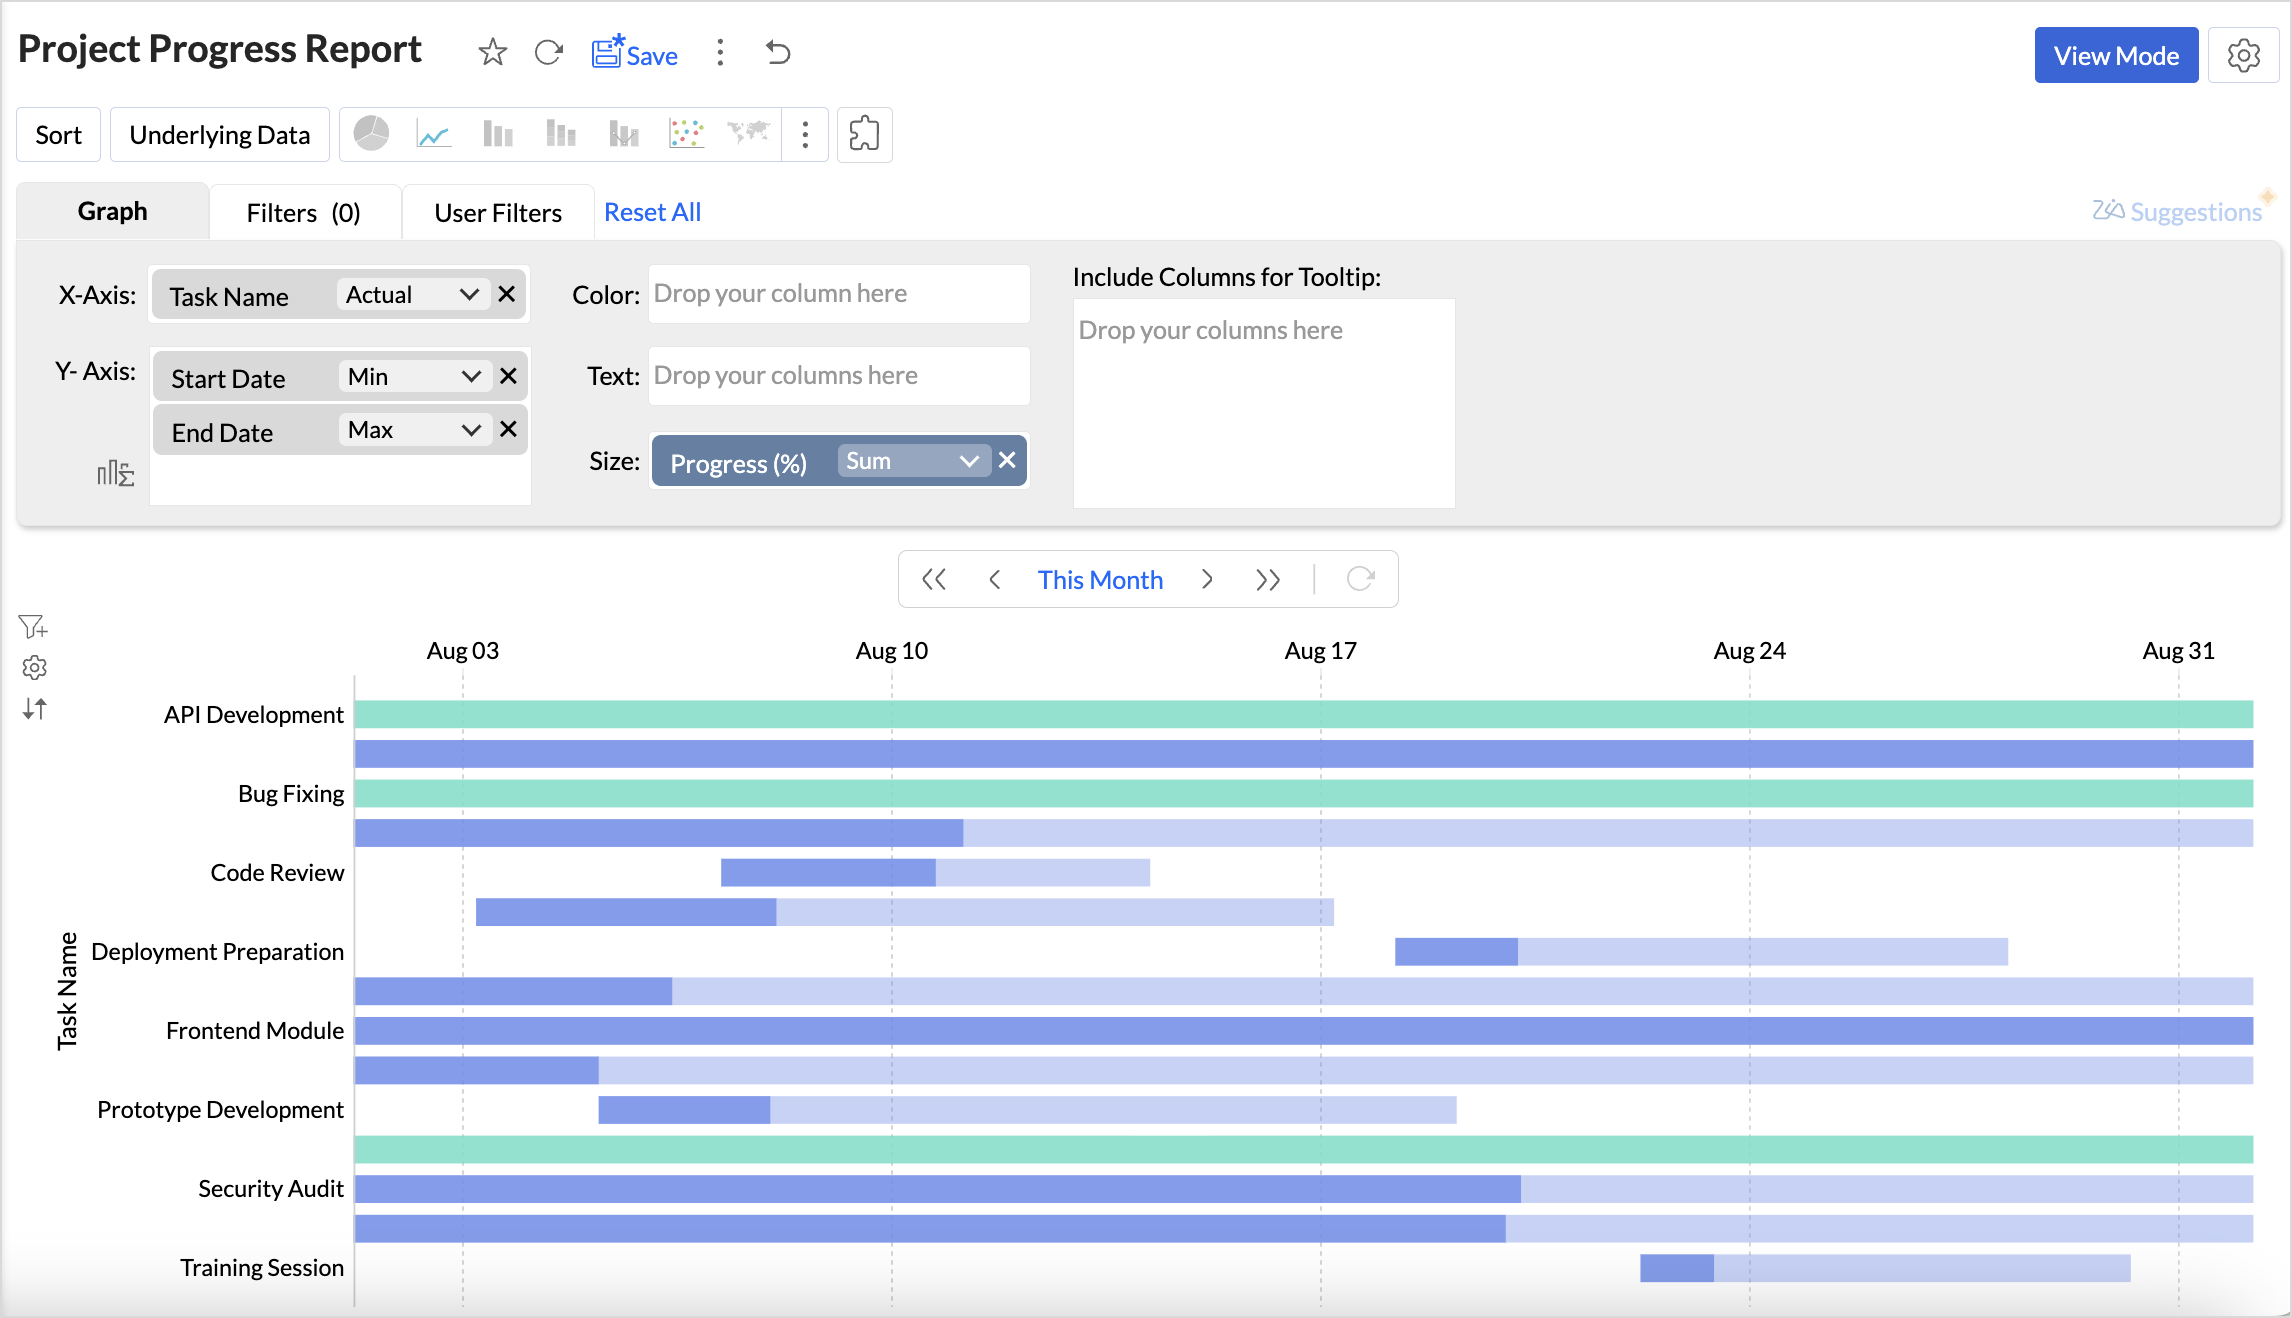Open settings gear at top right
This screenshot has width=2292, height=1318.
click(2243, 56)
